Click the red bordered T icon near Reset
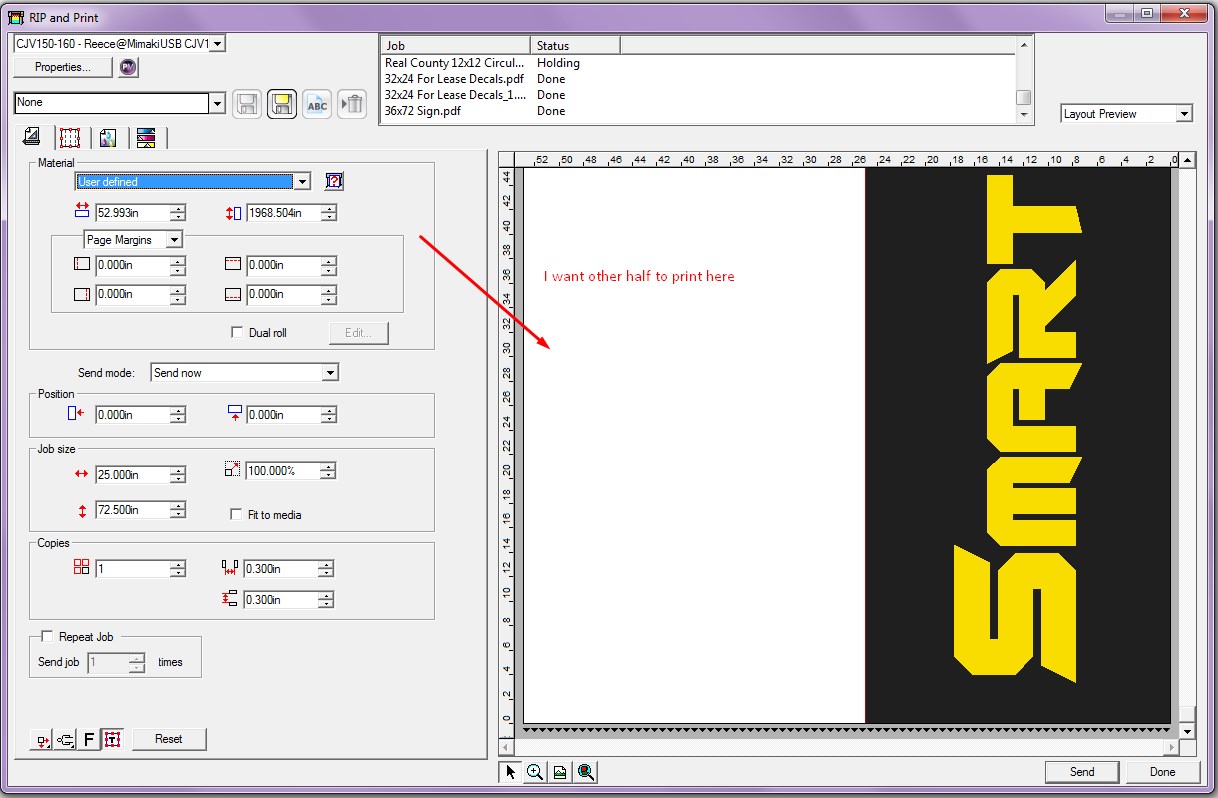Image resolution: width=1218 pixels, height=798 pixels. 112,740
